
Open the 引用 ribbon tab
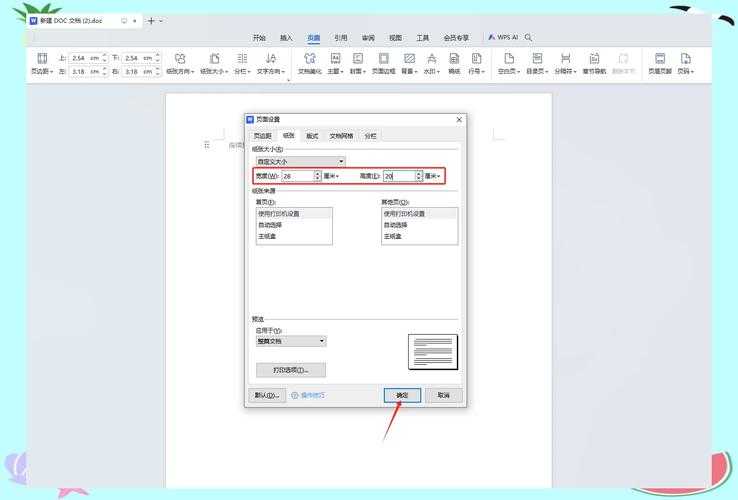(x=341, y=37)
